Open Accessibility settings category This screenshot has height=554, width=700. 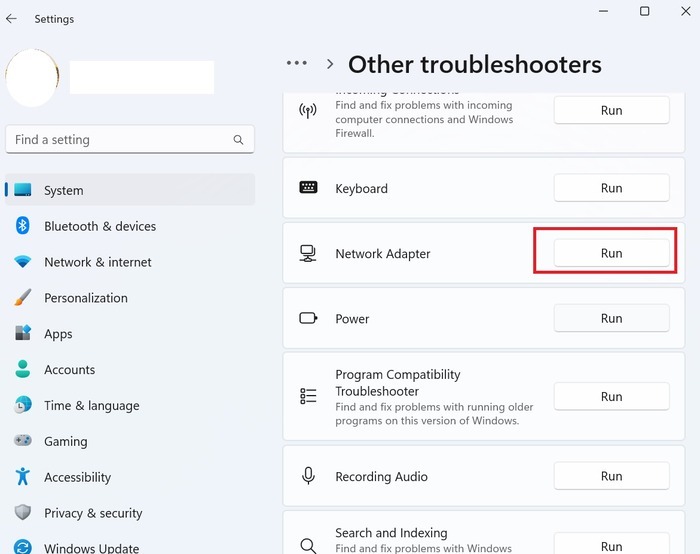pyautogui.click(x=130, y=477)
